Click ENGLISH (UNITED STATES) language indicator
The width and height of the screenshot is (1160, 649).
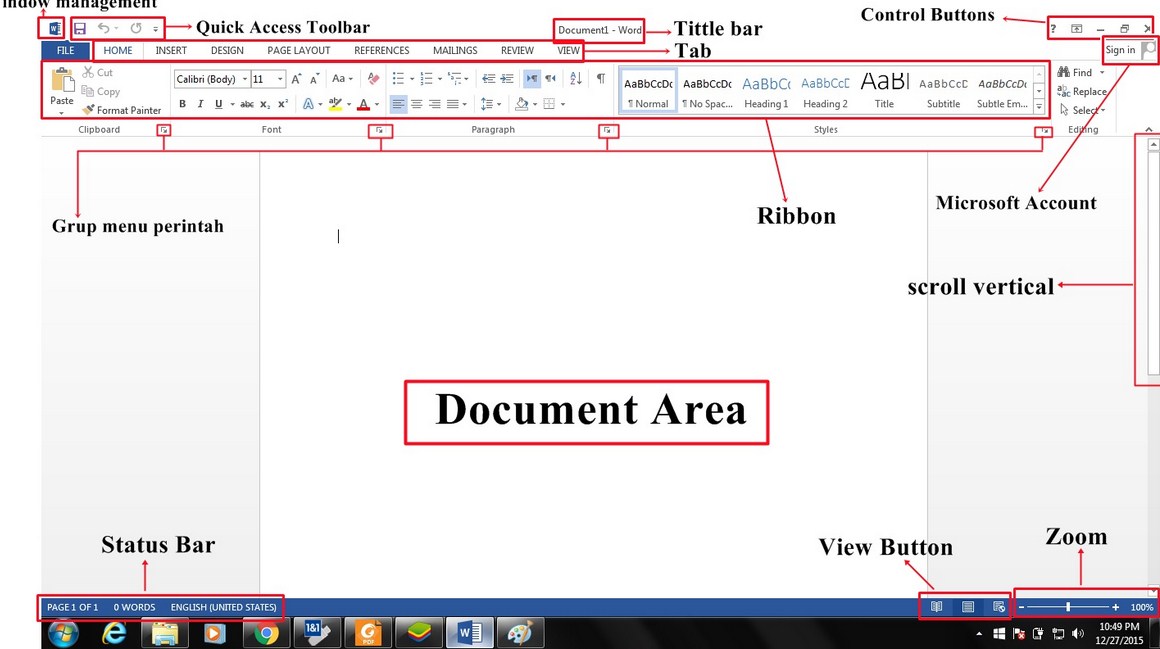223,607
